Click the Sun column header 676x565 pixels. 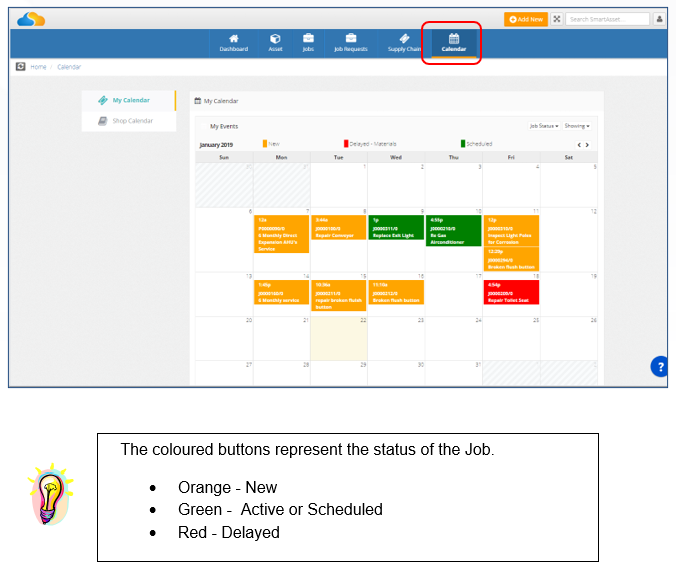click(x=224, y=157)
